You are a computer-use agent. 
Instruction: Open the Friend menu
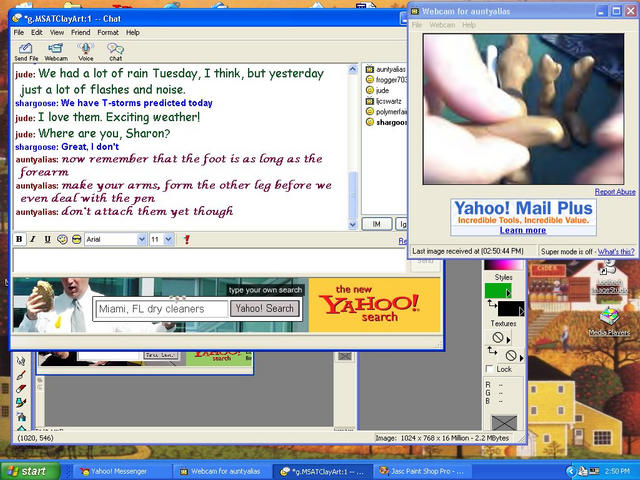(x=80, y=32)
